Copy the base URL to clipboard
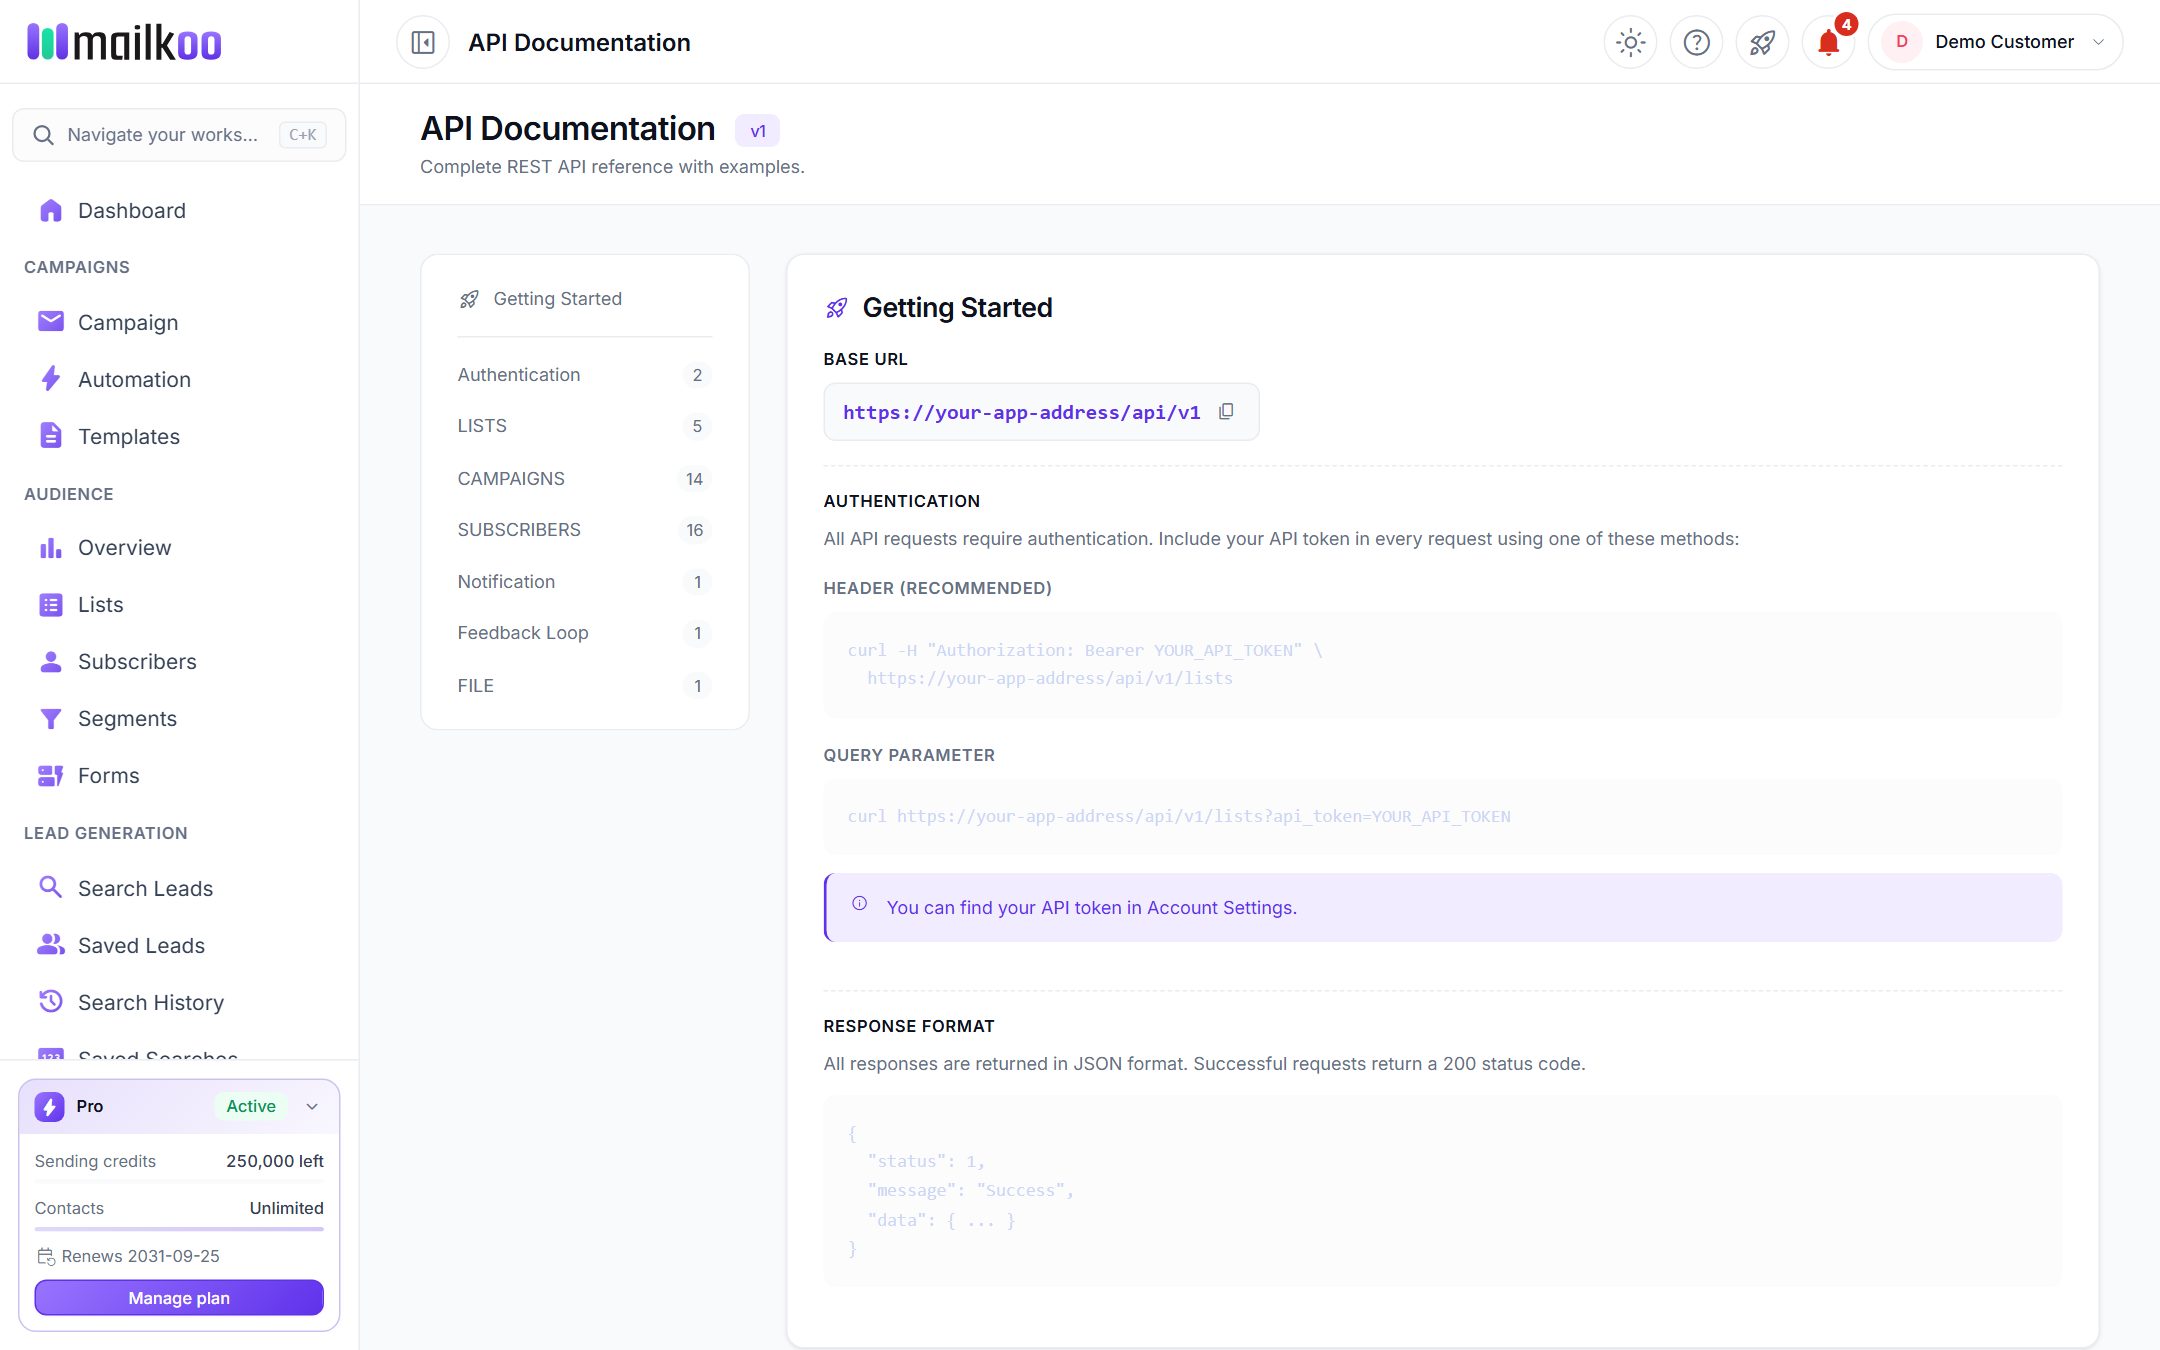 (1226, 412)
